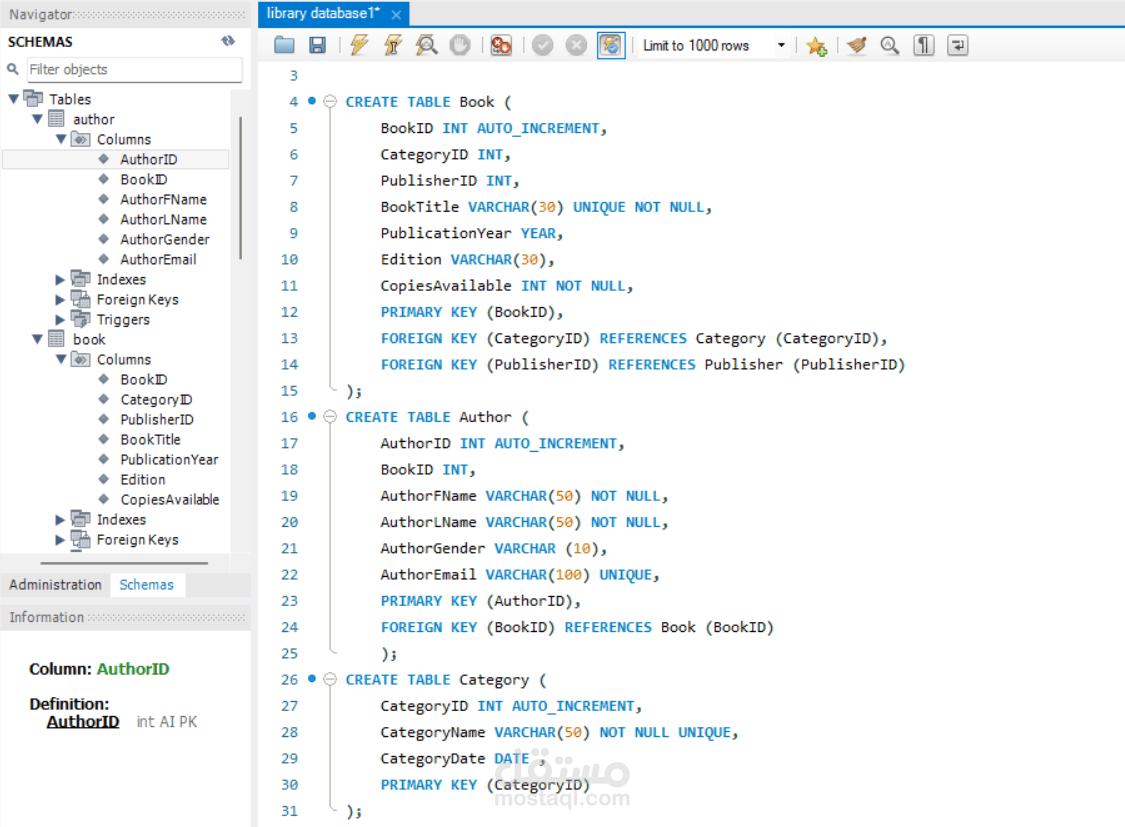Fold the CREATE TABLE Book block
This screenshot has width=1125, height=827.
pyautogui.click(x=330, y=102)
